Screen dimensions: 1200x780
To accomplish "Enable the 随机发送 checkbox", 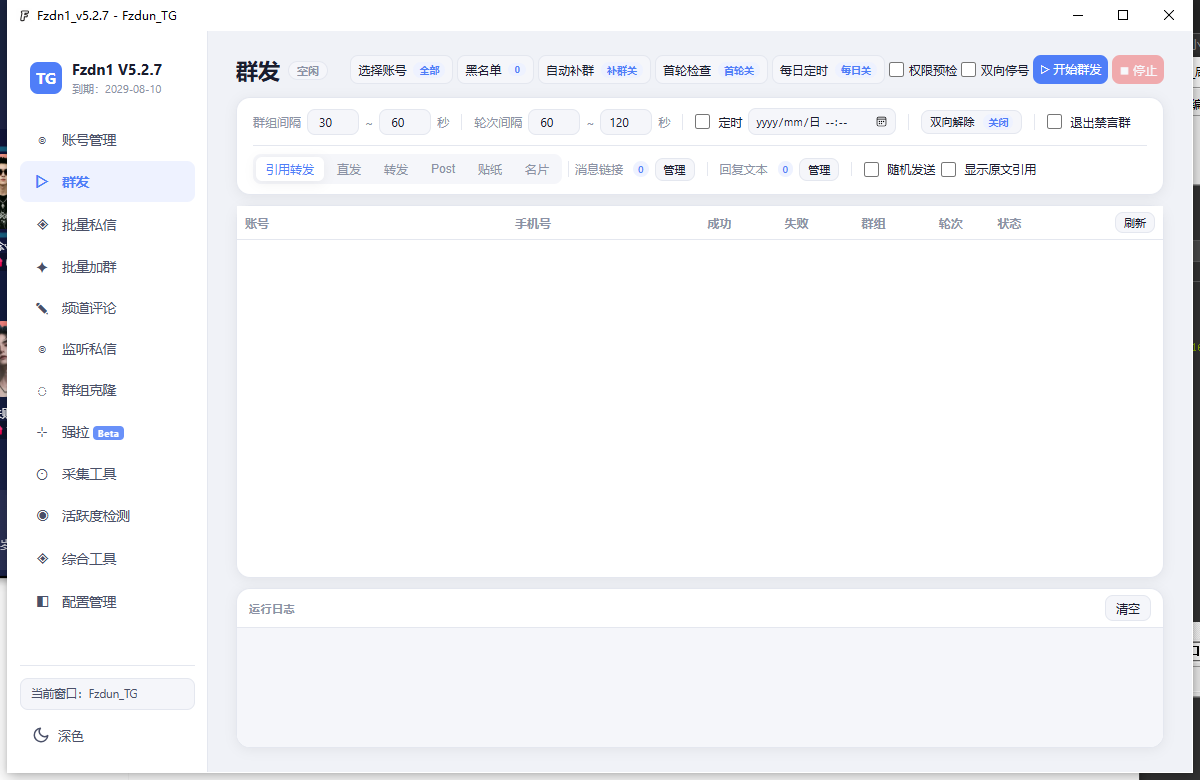I will point(872,170).
